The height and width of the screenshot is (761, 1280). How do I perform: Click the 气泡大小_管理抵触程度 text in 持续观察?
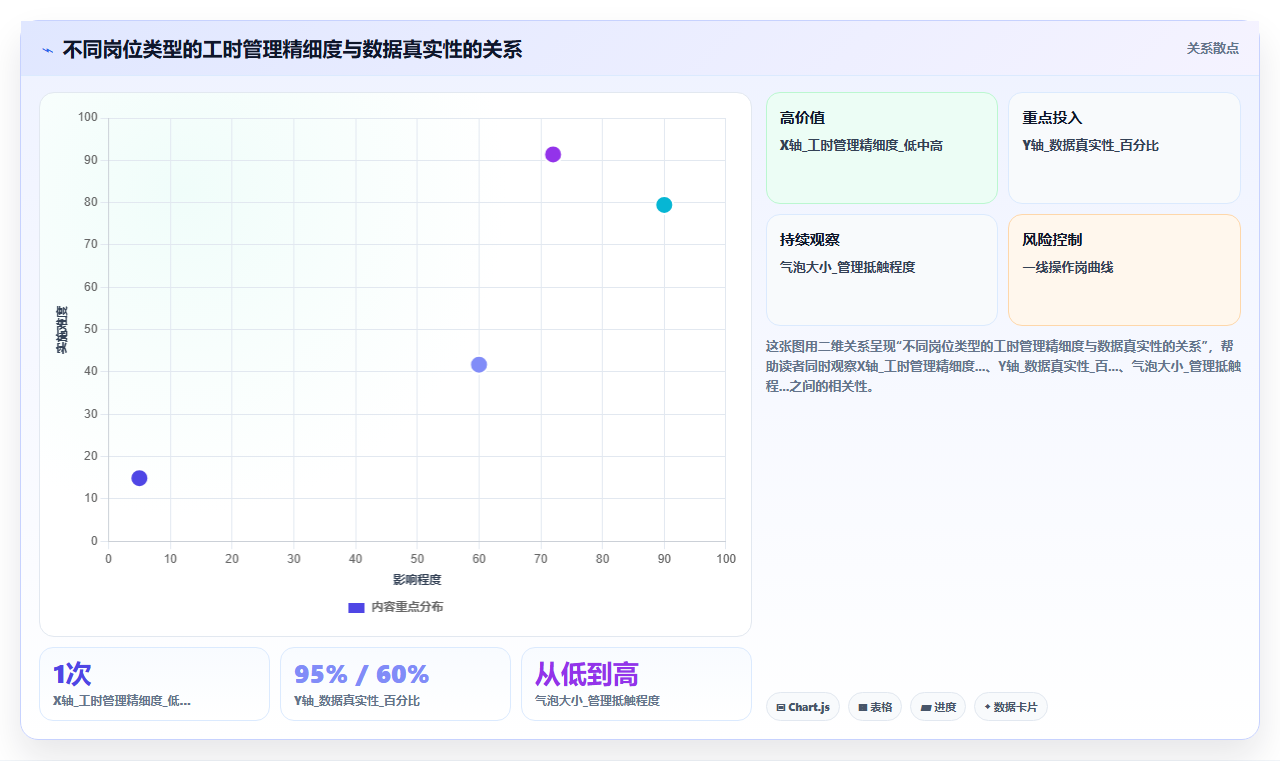(847, 267)
